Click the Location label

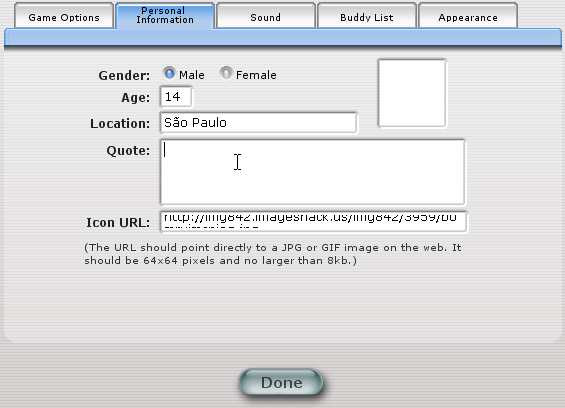tap(120, 123)
